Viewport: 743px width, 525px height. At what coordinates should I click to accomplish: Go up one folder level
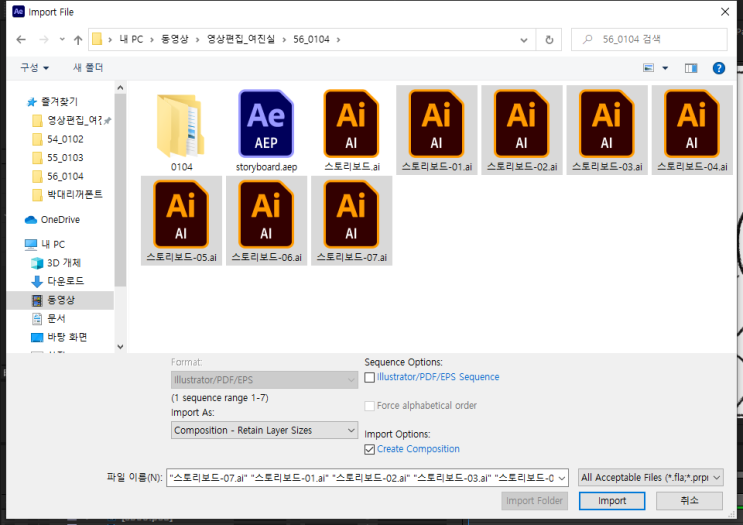(x=78, y=40)
